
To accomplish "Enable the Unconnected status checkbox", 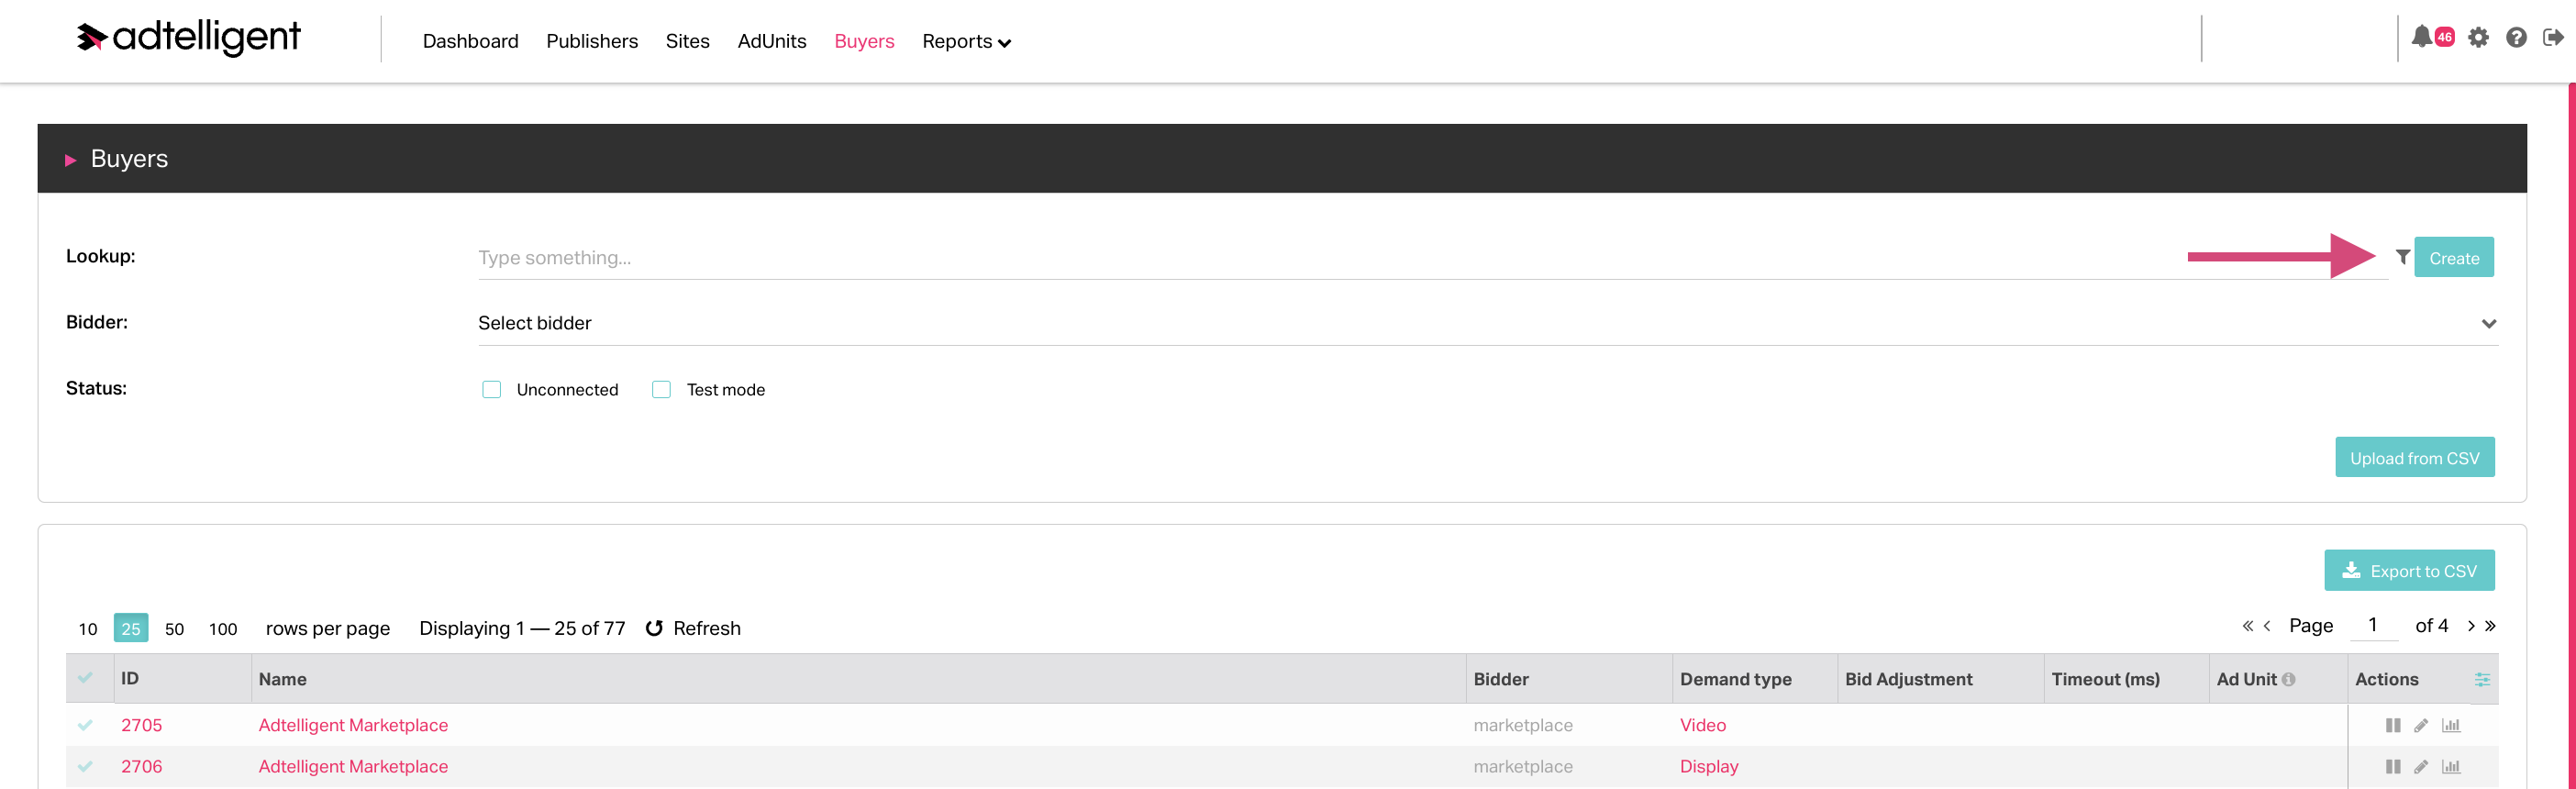I will click(x=491, y=389).
